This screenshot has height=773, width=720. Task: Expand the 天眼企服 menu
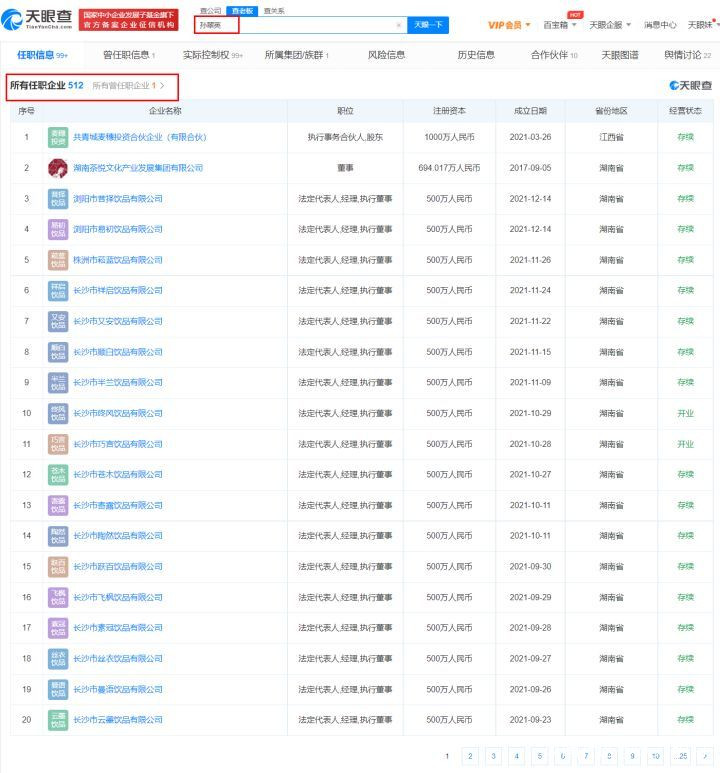[x=610, y=25]
